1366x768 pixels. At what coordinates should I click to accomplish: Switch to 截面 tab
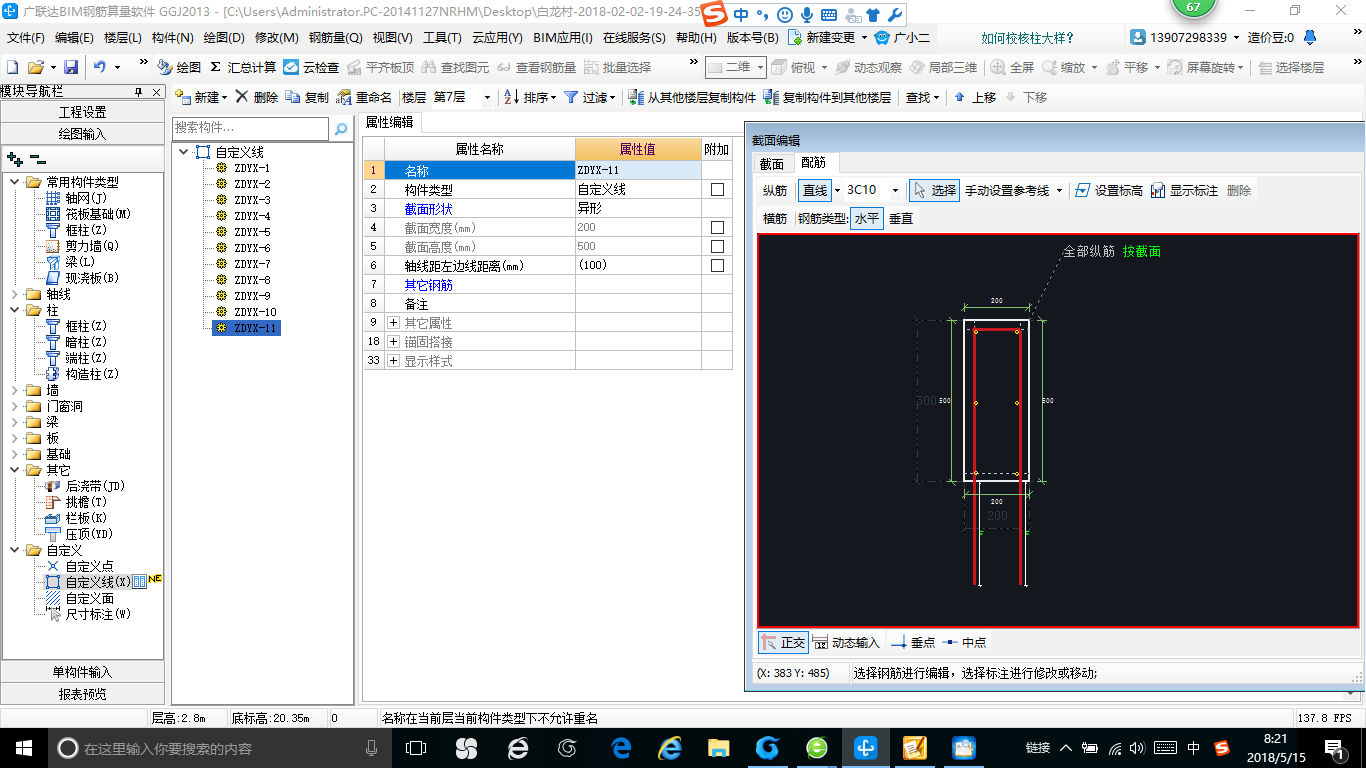771,163
